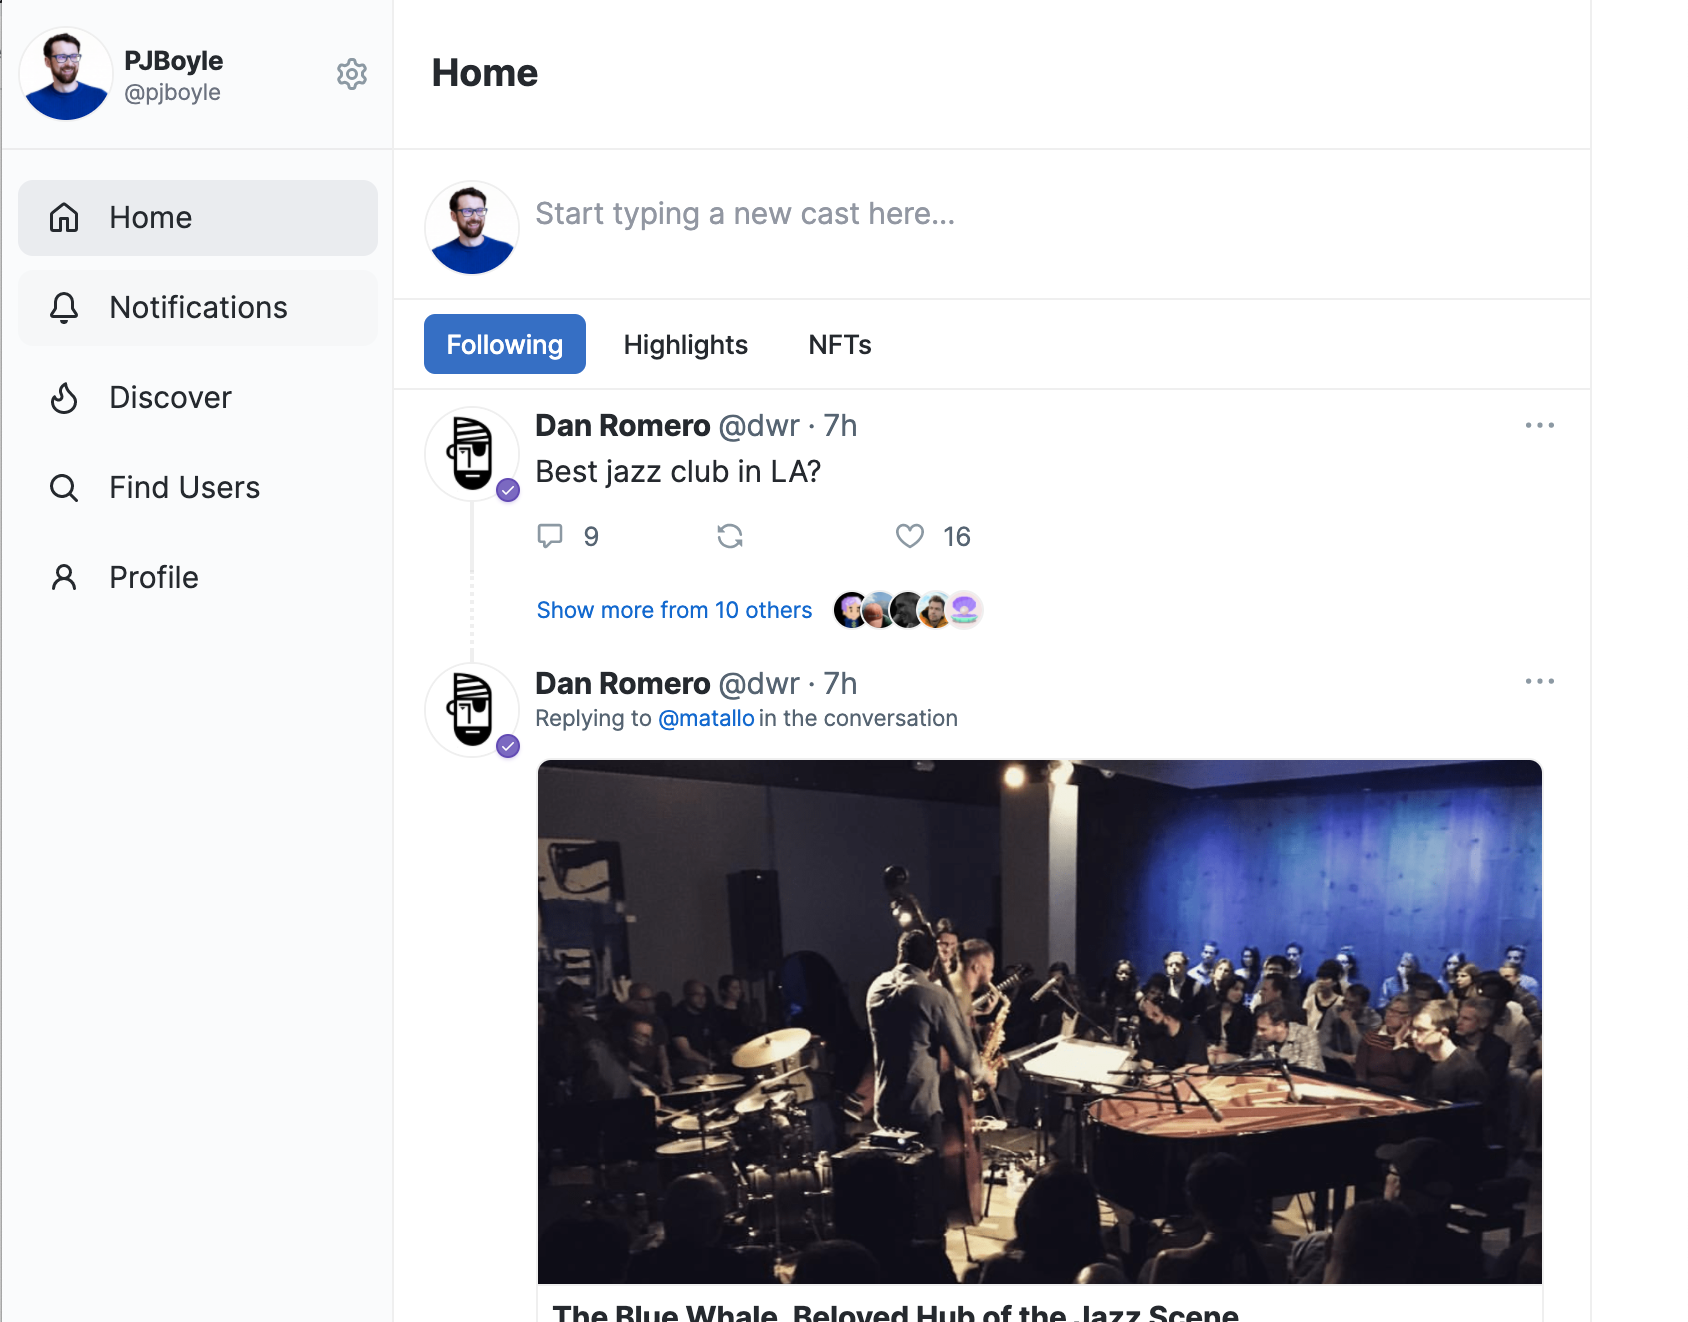
Task: Go to Discover in the sidebar
Action: [x=170, y=398]
